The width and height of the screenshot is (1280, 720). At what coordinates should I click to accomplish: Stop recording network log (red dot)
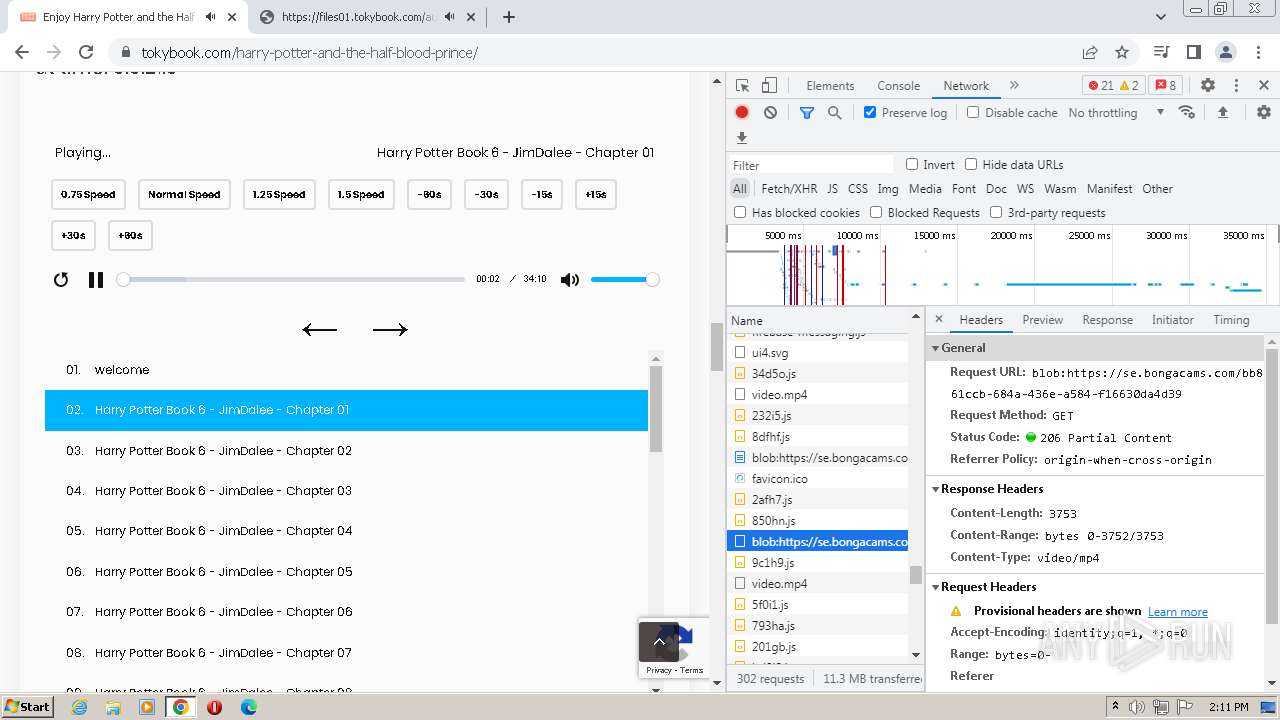(x=742, y=112)
